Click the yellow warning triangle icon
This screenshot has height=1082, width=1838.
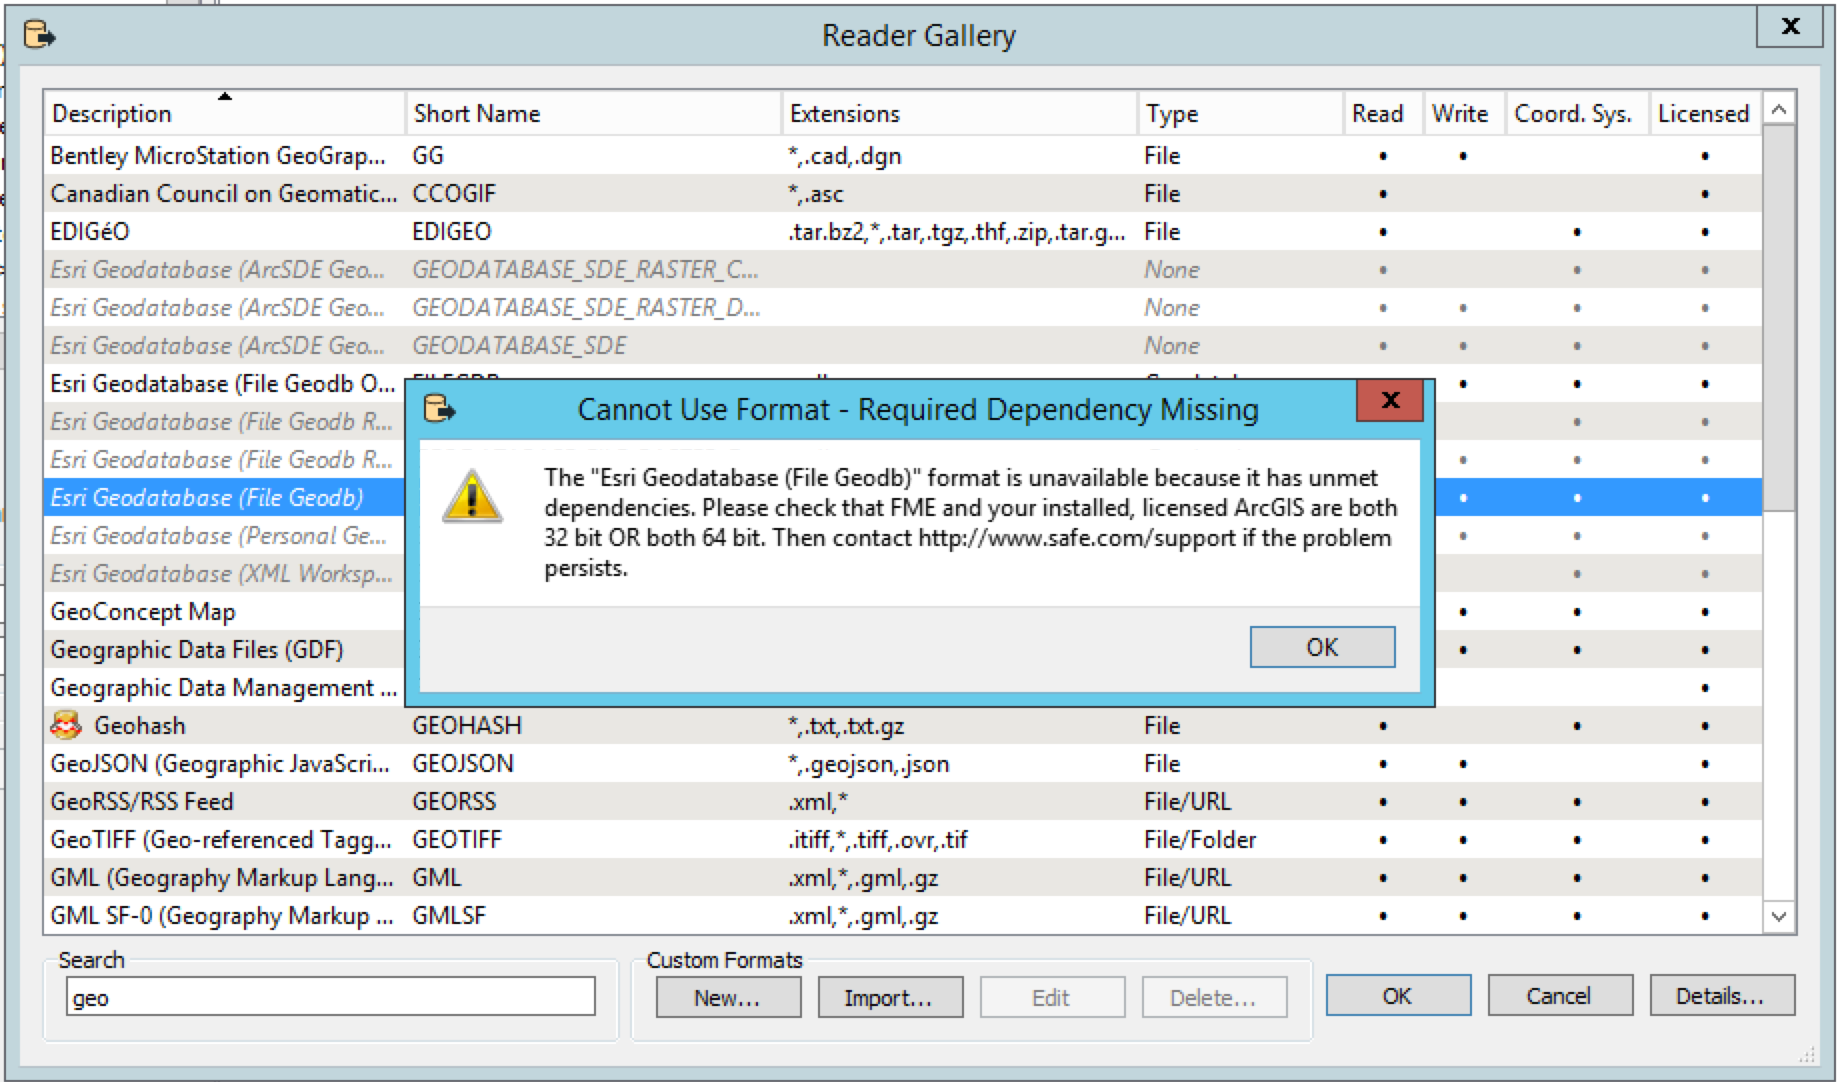coord(473,497)
